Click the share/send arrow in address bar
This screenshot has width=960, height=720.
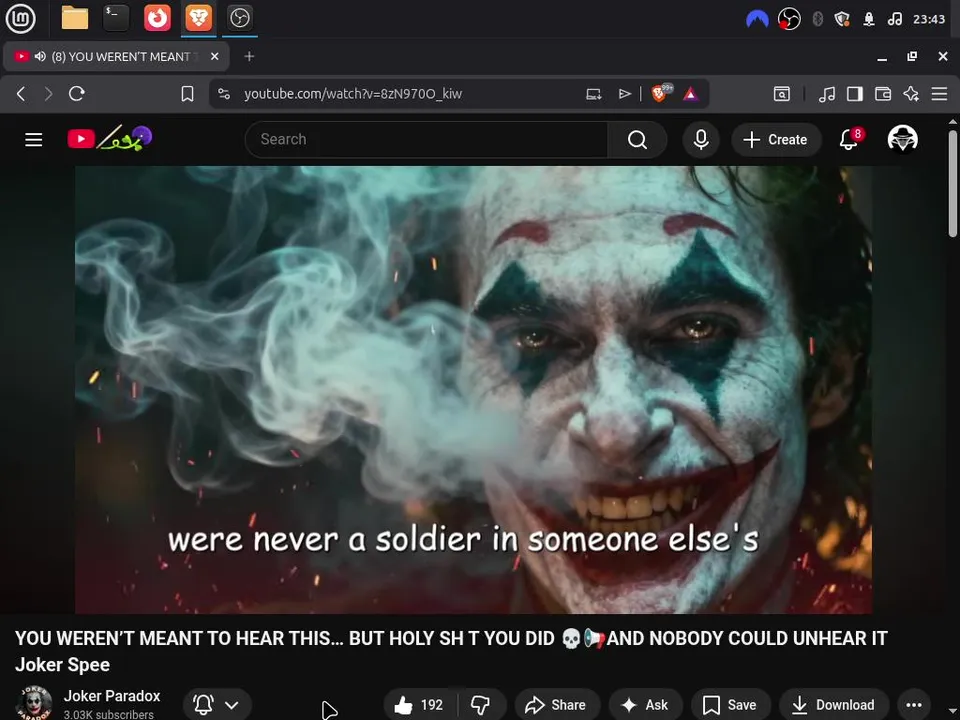click(x=624, y=94)
